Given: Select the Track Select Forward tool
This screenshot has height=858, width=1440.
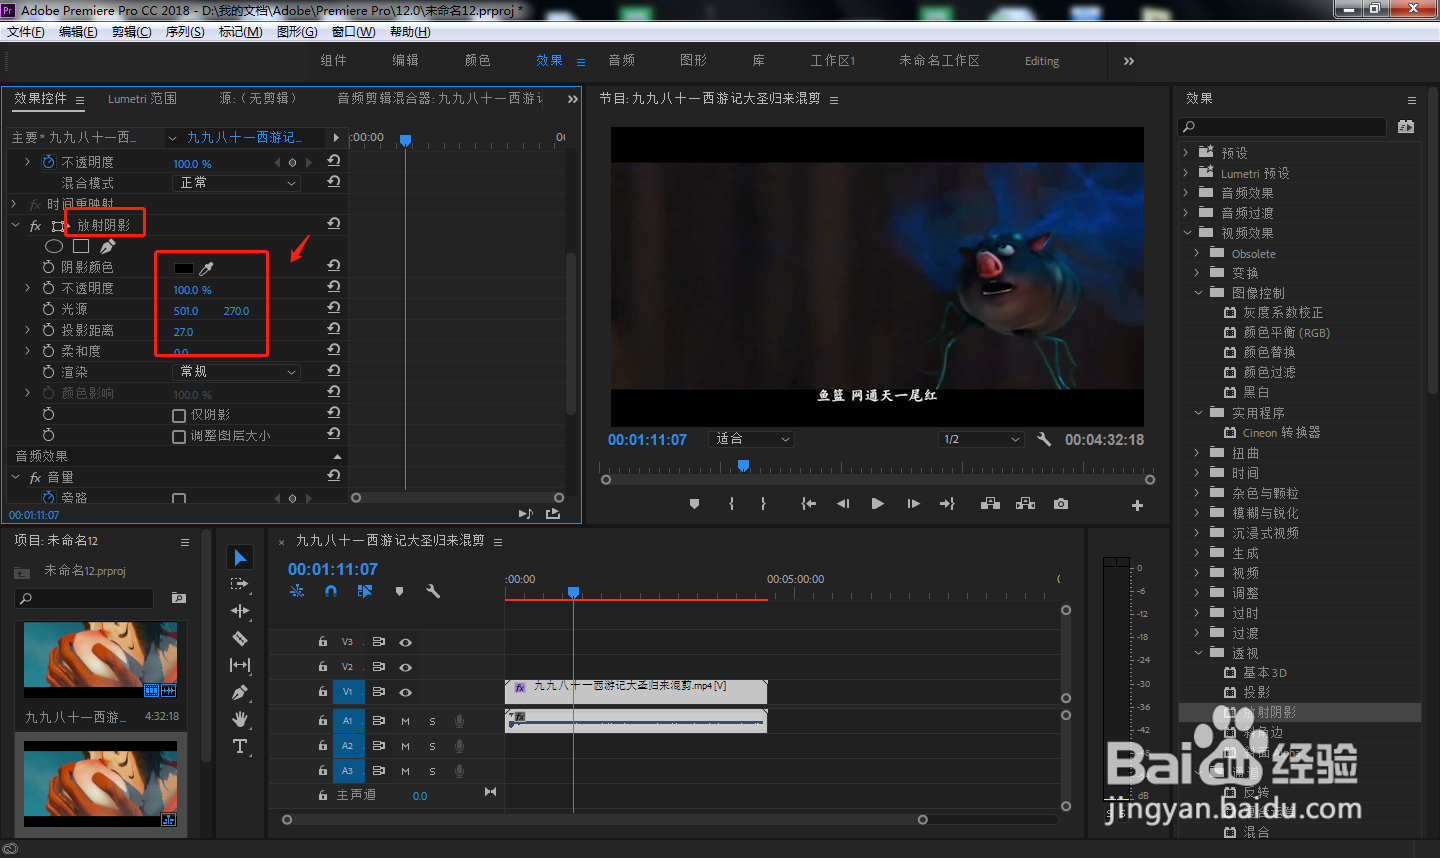Looking at the screenshot, I should pyautogui.click(x=240, y=584).
